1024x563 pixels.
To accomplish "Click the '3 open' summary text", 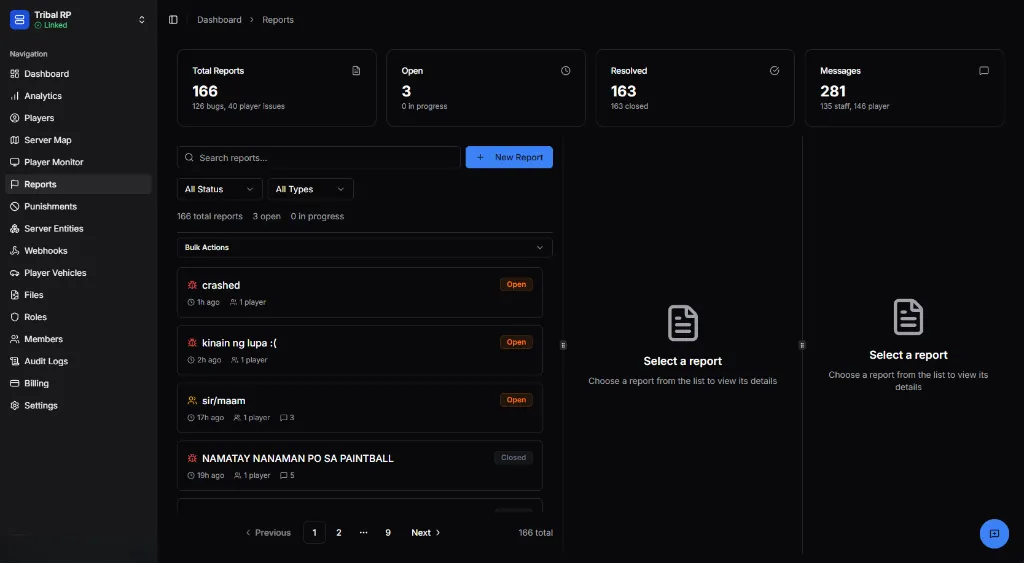I will (x=266, y=216).
